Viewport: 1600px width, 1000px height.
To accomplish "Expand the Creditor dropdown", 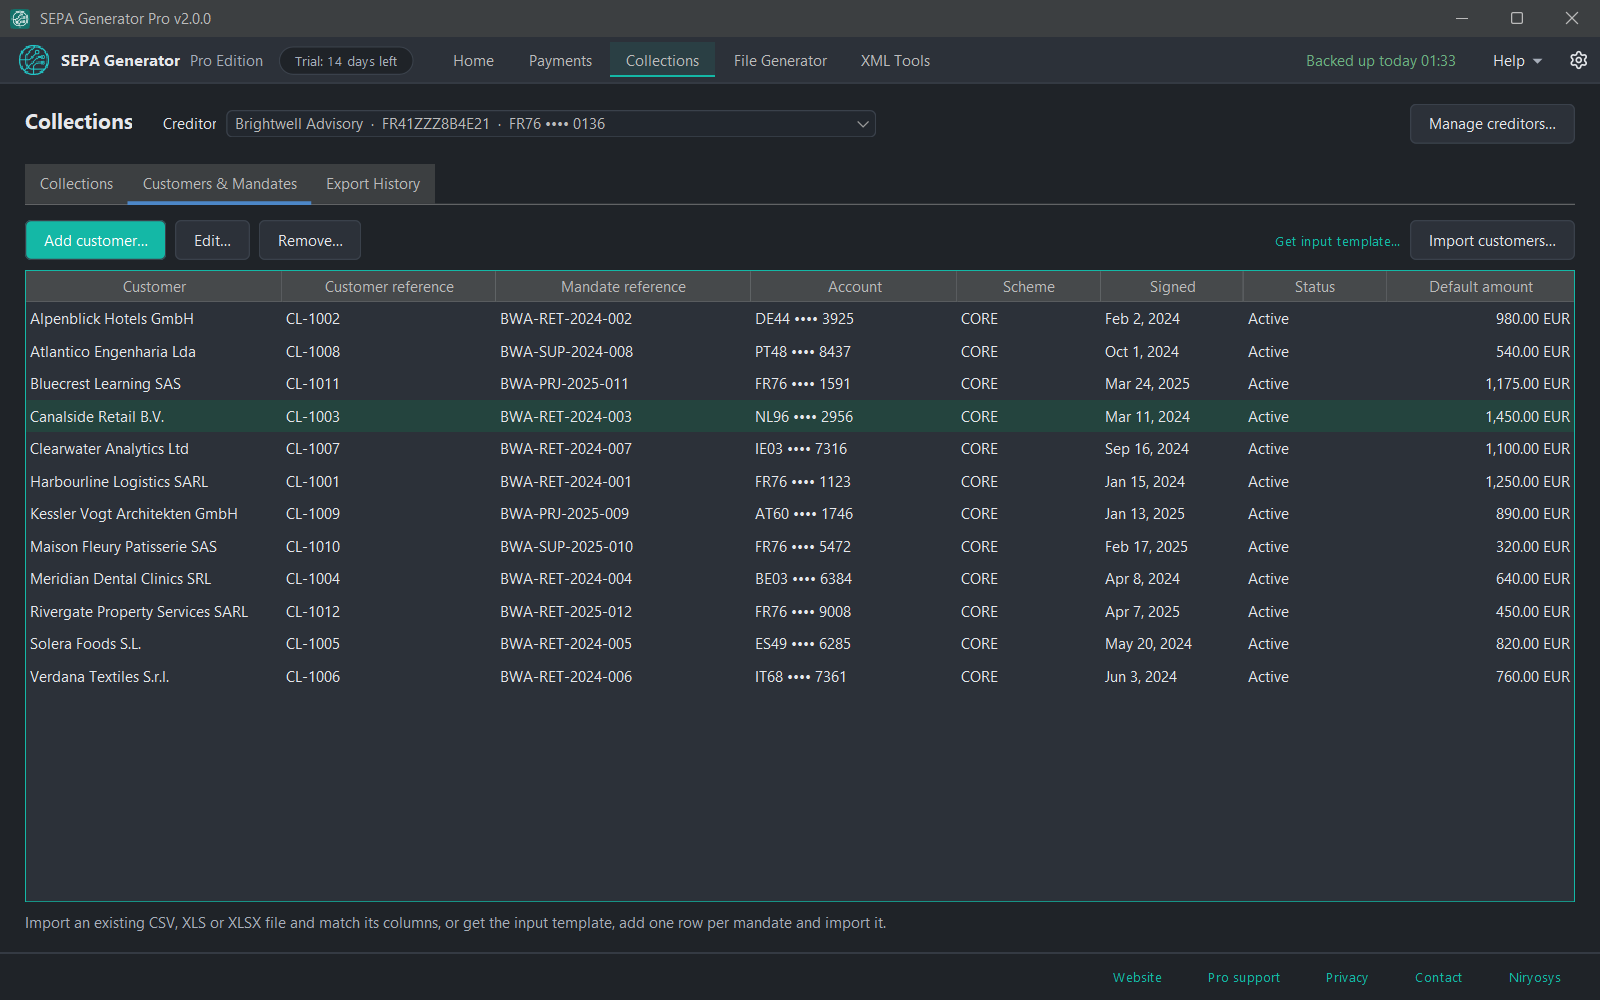I will tap(551, 124).
